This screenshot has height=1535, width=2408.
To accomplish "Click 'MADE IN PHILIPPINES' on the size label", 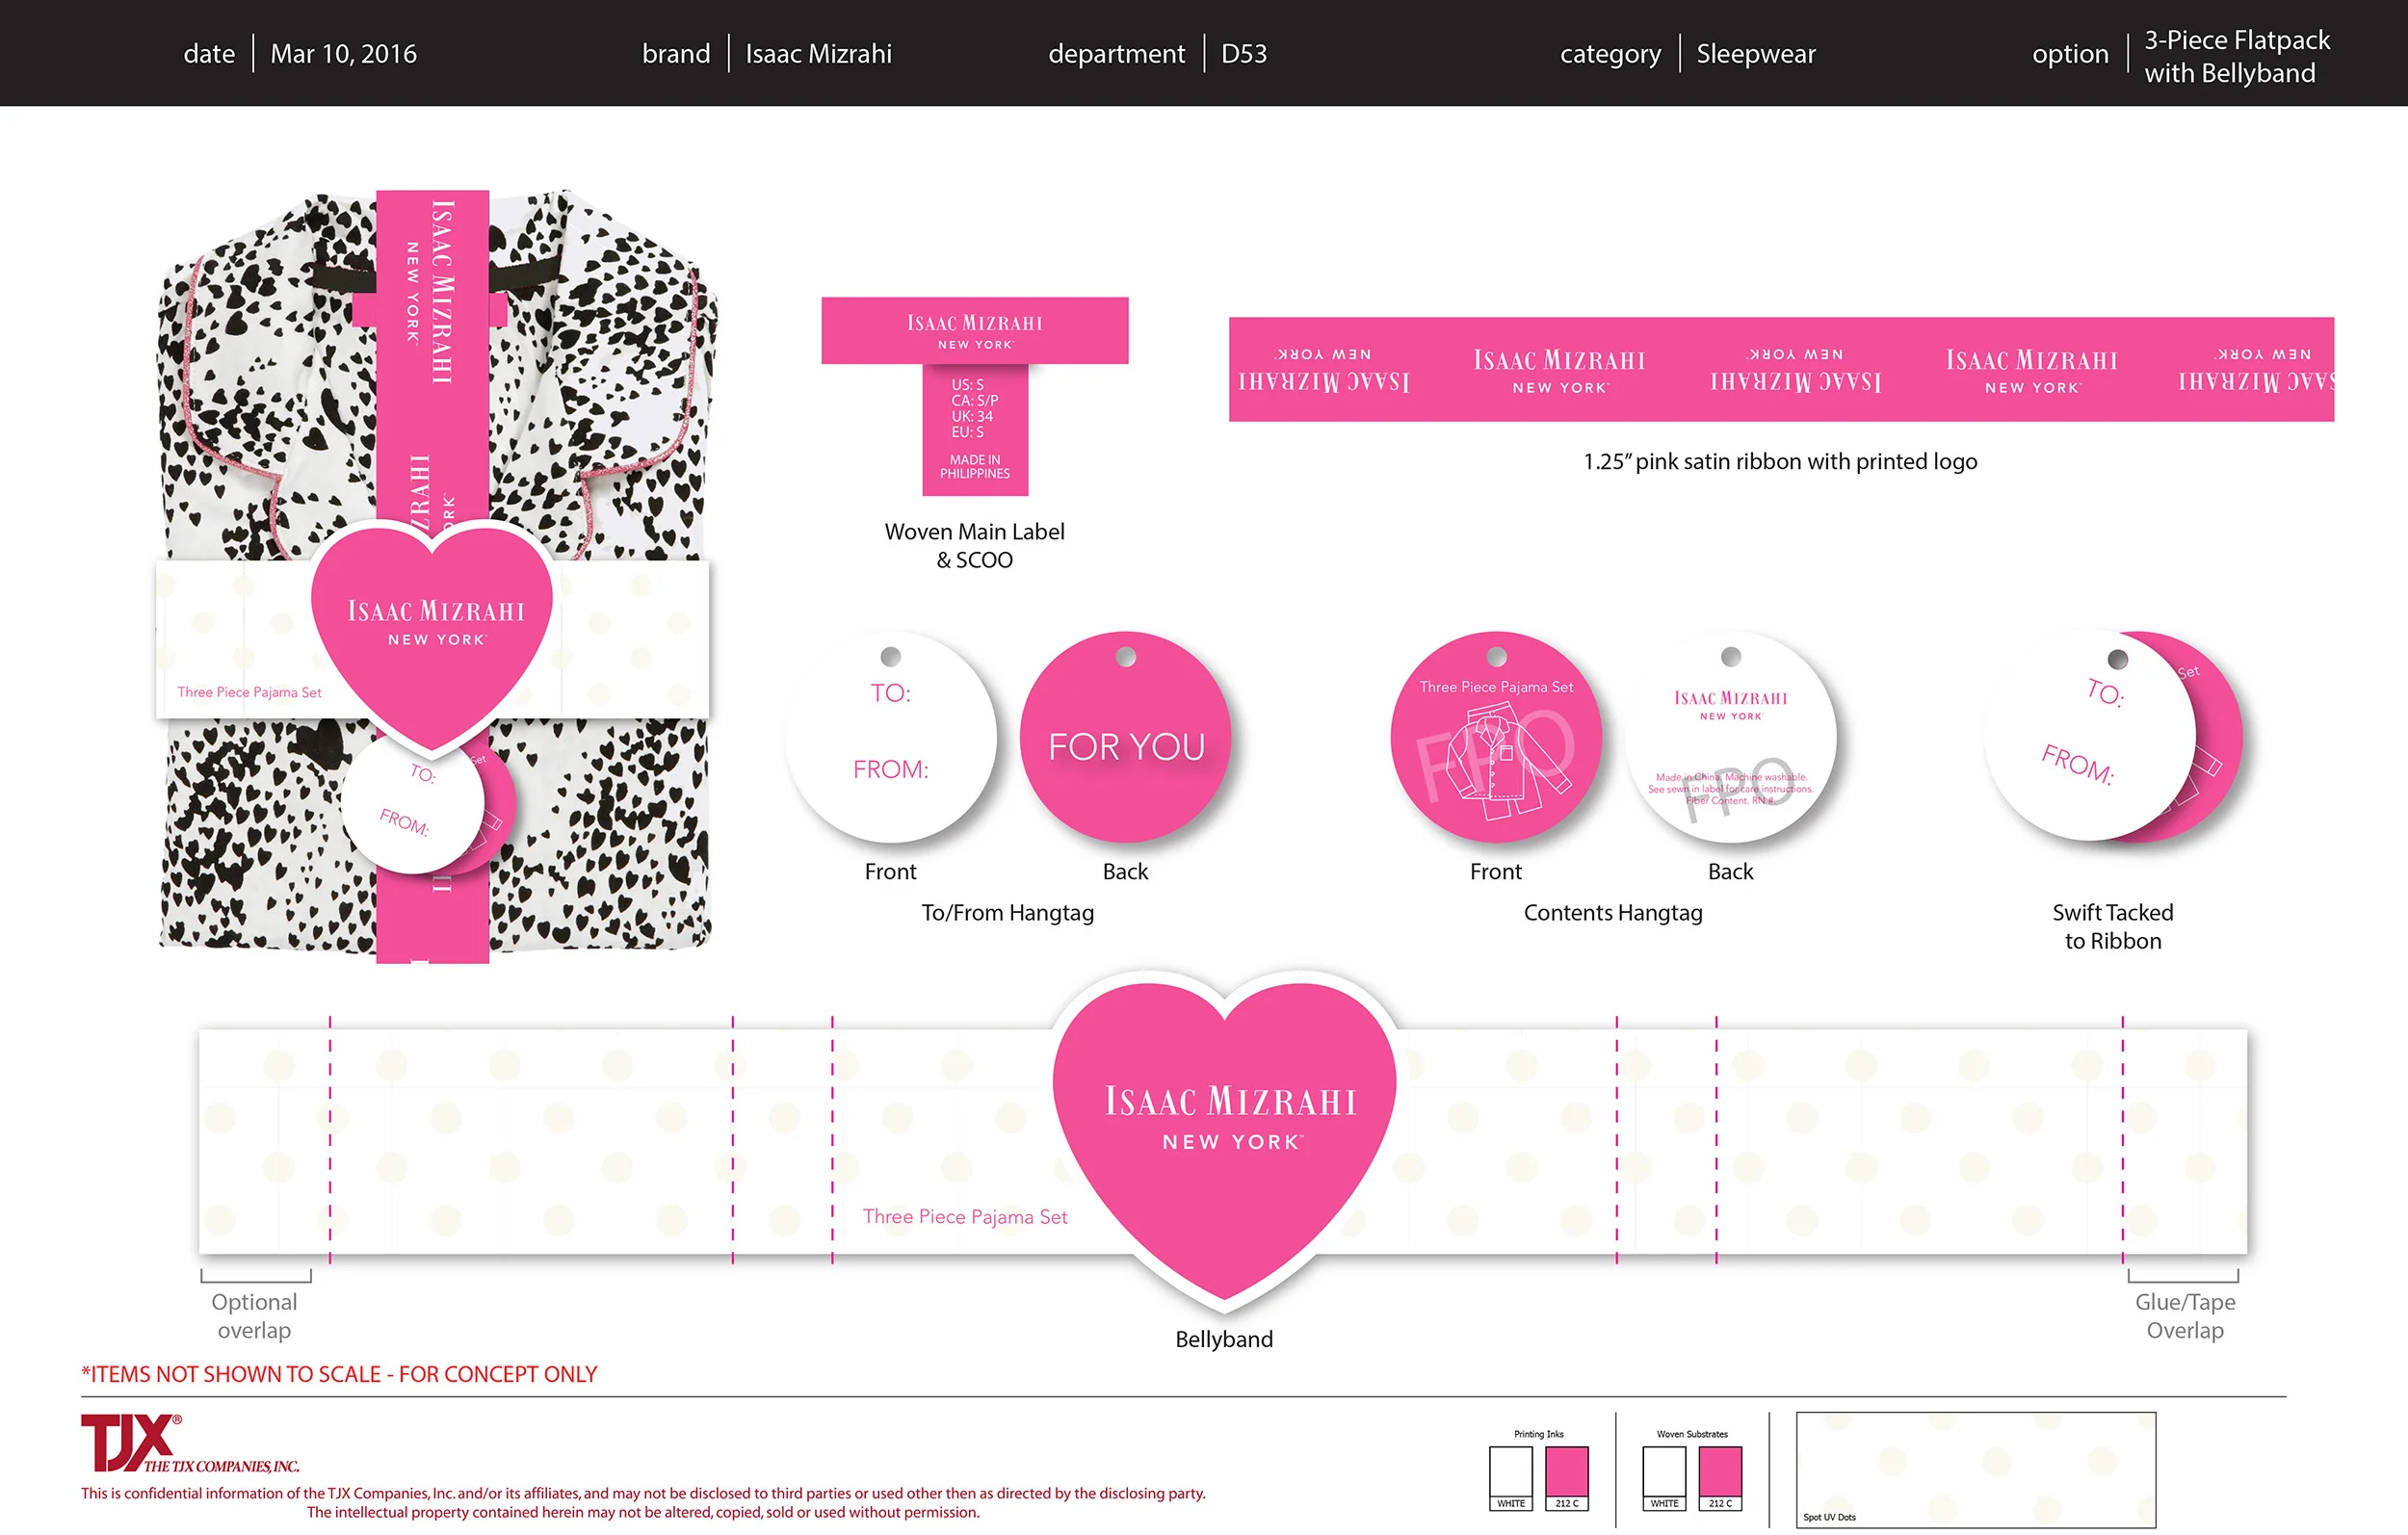I will coord(975,467).
